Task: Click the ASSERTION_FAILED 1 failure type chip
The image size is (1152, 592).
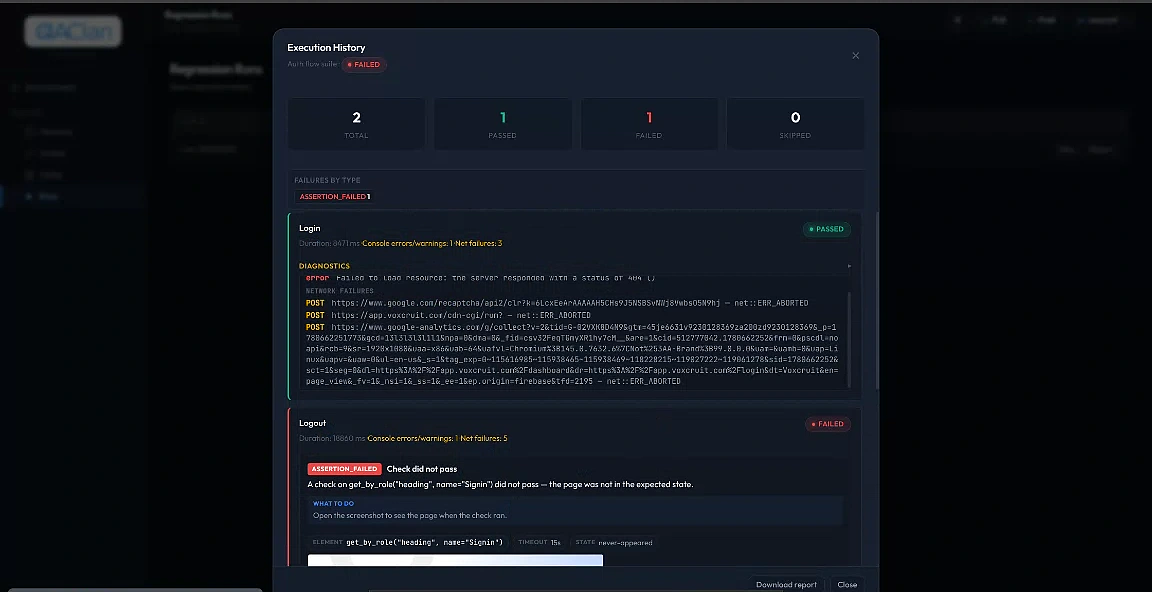Action: [335, 197]
